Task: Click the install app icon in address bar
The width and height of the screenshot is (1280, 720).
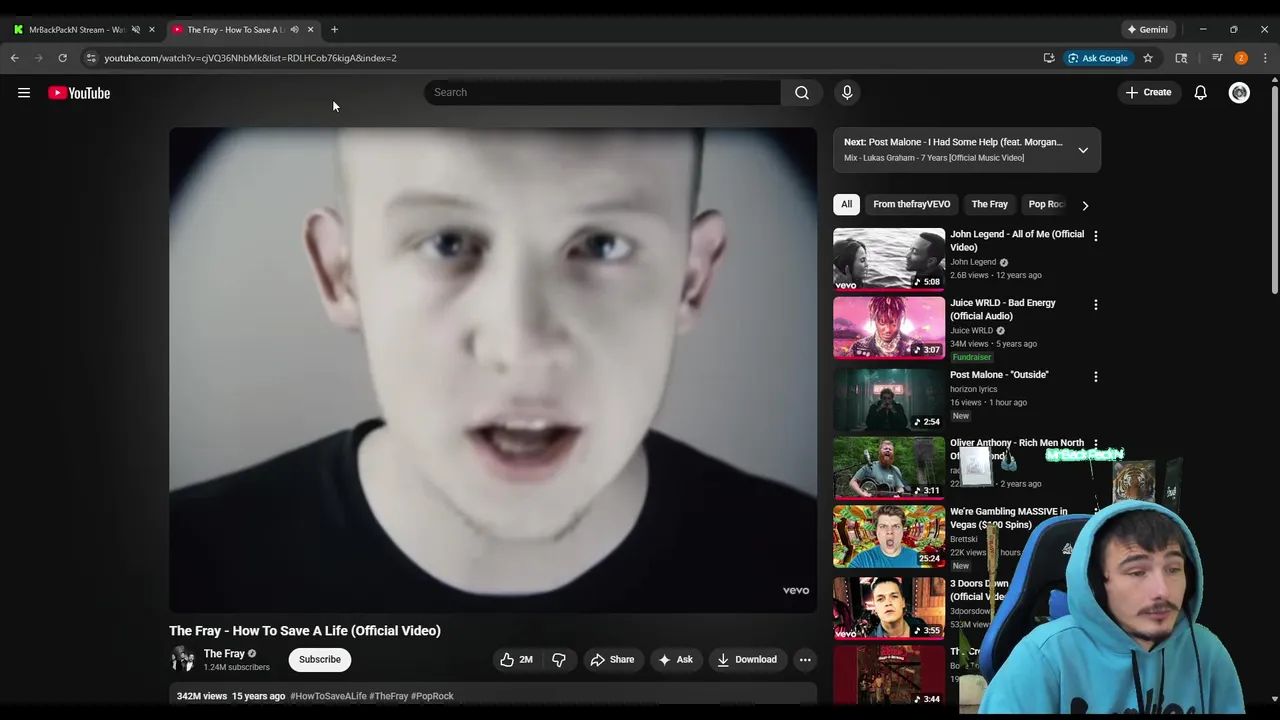Action: 1049,58
